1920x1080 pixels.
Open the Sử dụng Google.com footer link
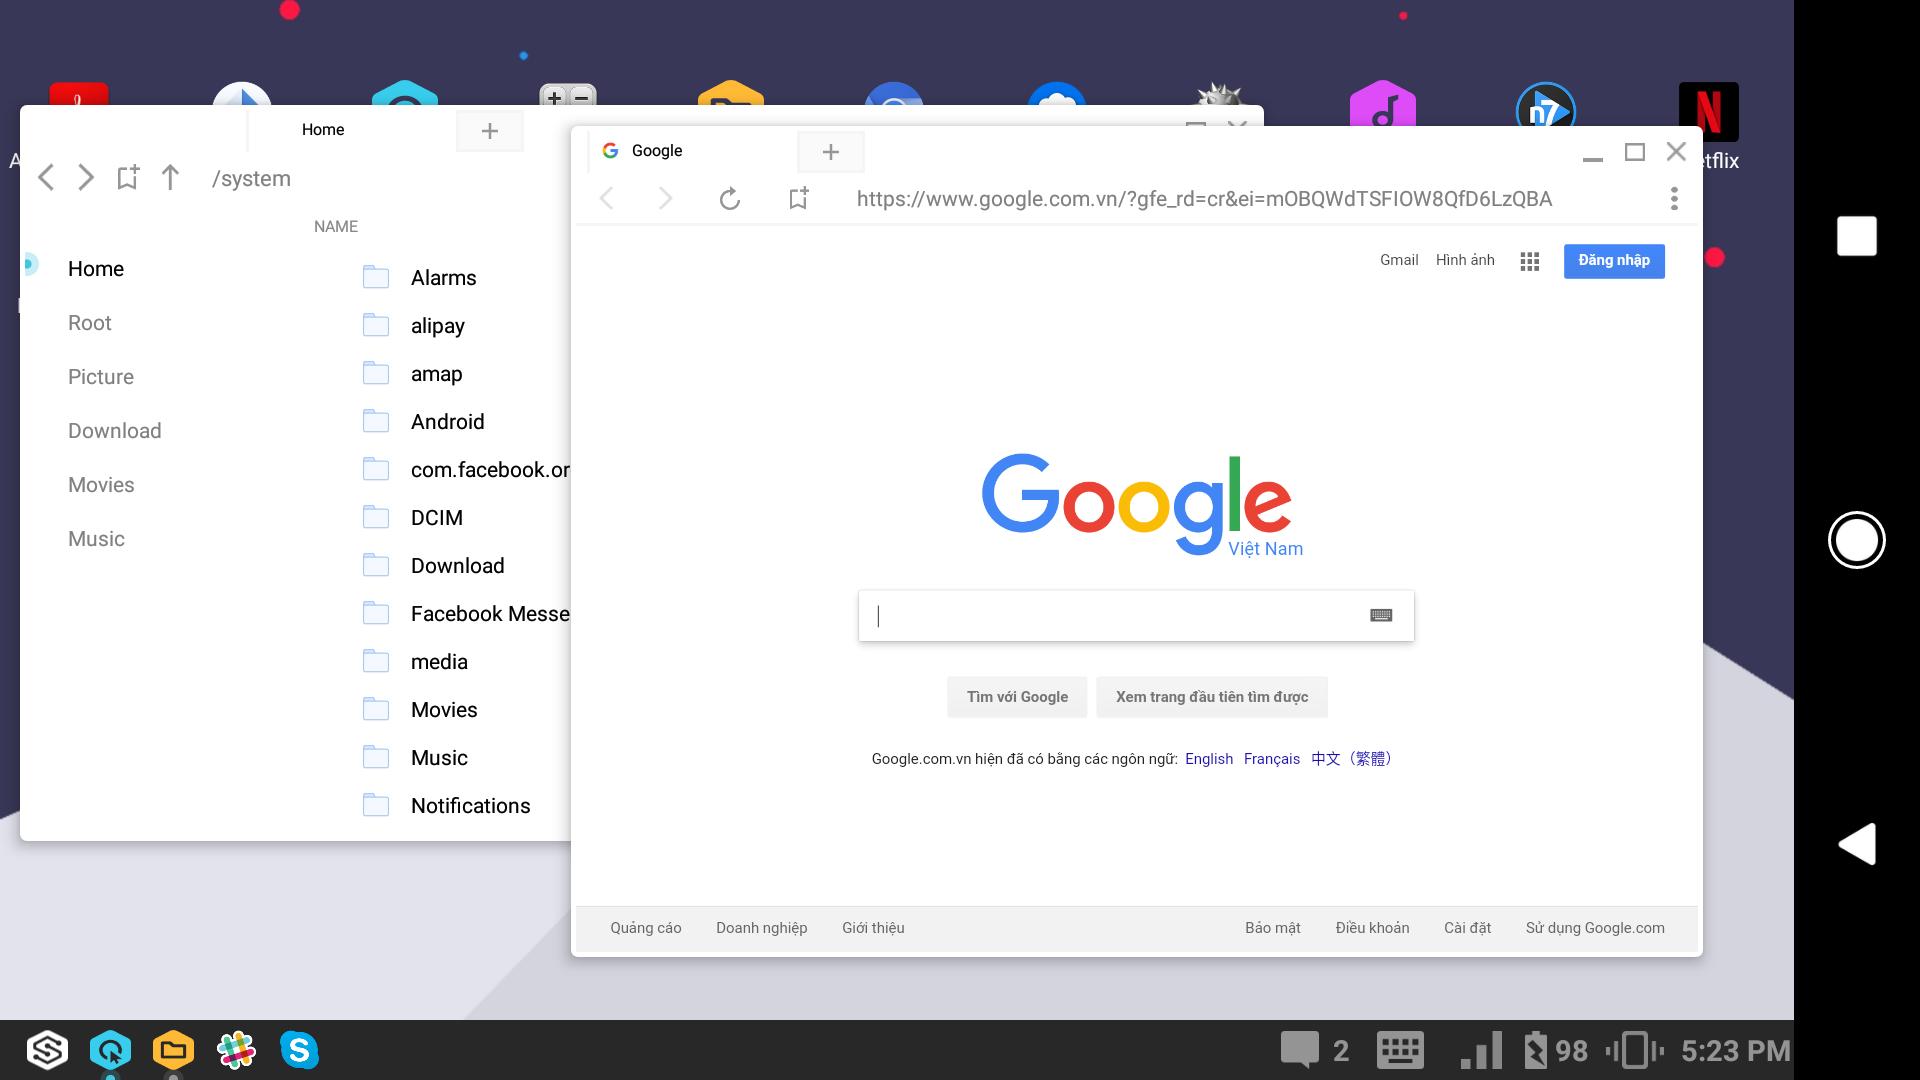pos(1595,928)
